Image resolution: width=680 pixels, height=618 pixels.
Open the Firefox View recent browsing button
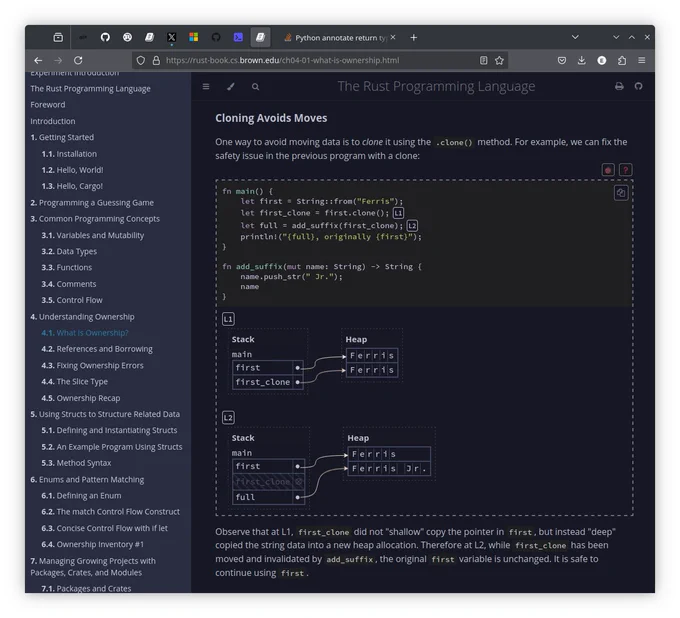pyautogui.click(x=58, y=37)
